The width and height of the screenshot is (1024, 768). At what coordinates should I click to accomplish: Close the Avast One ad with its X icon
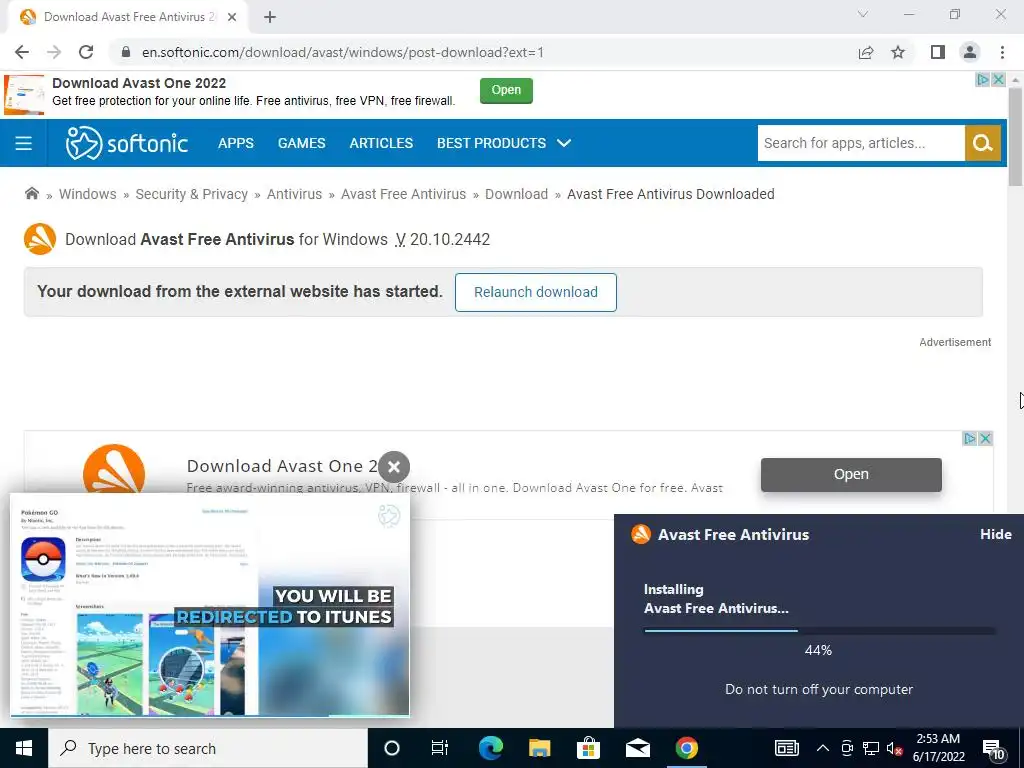click(x=986, y=439)
